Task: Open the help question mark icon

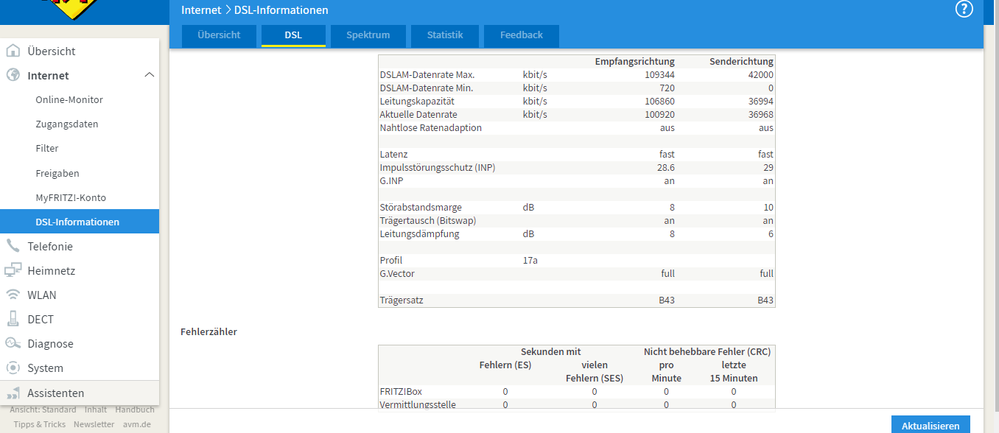Action: (965, 10)
